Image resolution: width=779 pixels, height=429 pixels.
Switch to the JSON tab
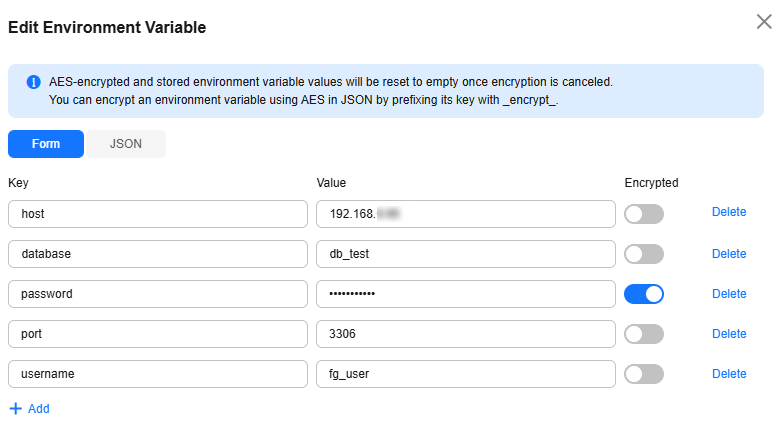(x=126, y=144)
